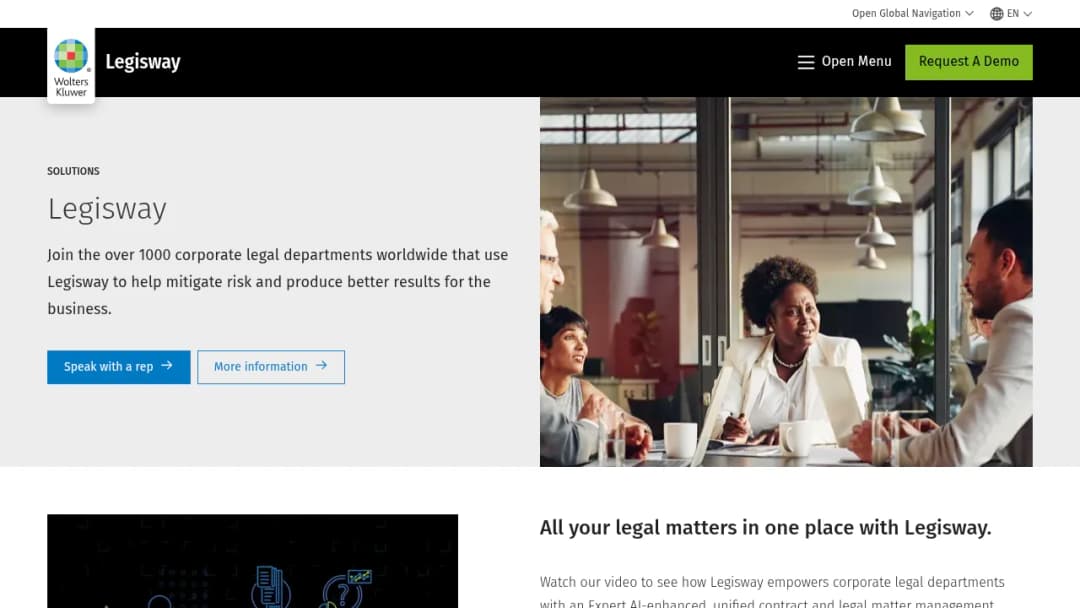Click paragraph starting 'Watch our video to see'
The height and width of the screenshot is (608, 1080).
point(772,592)
